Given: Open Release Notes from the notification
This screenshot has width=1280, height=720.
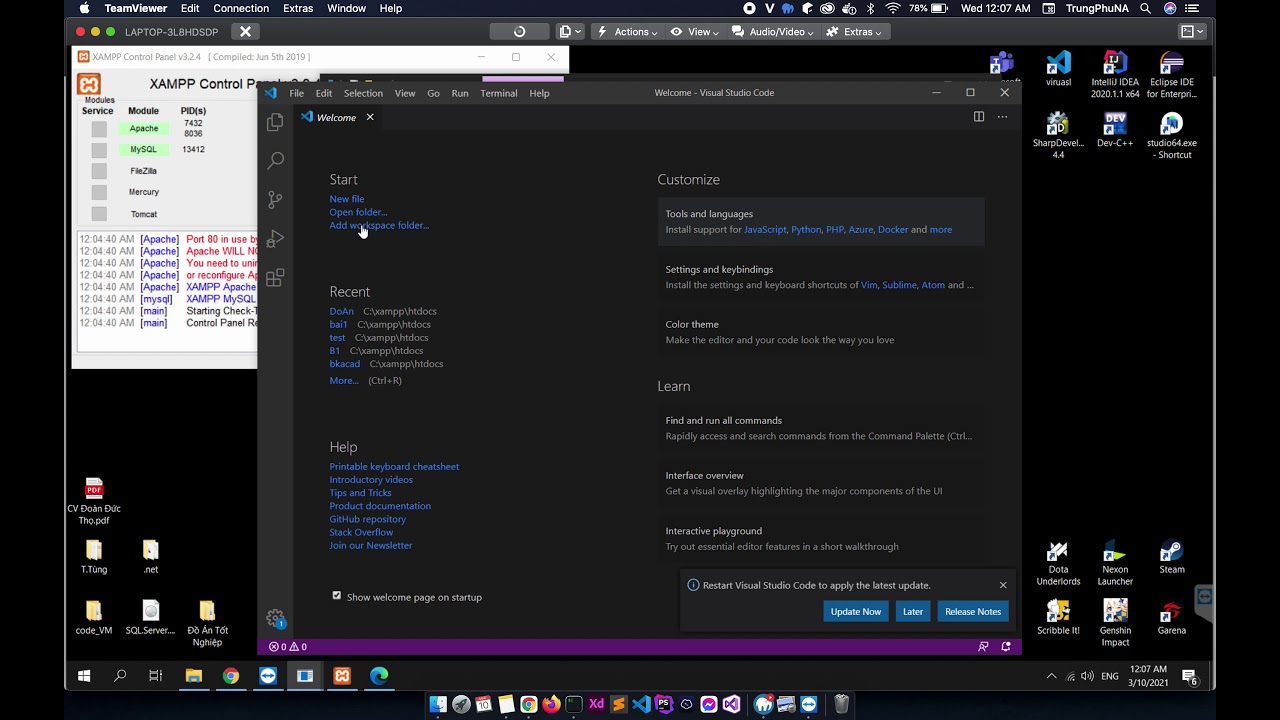Looking at the screenshot, I should [973, 611].
